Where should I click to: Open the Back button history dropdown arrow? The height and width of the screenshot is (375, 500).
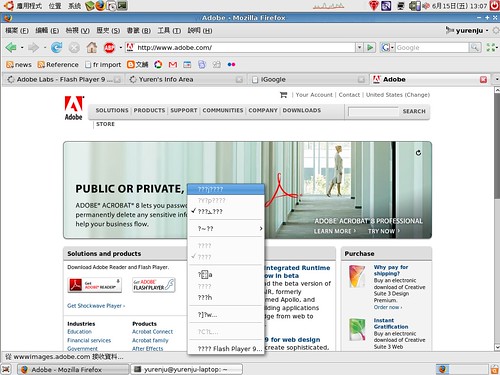[22, 48]
